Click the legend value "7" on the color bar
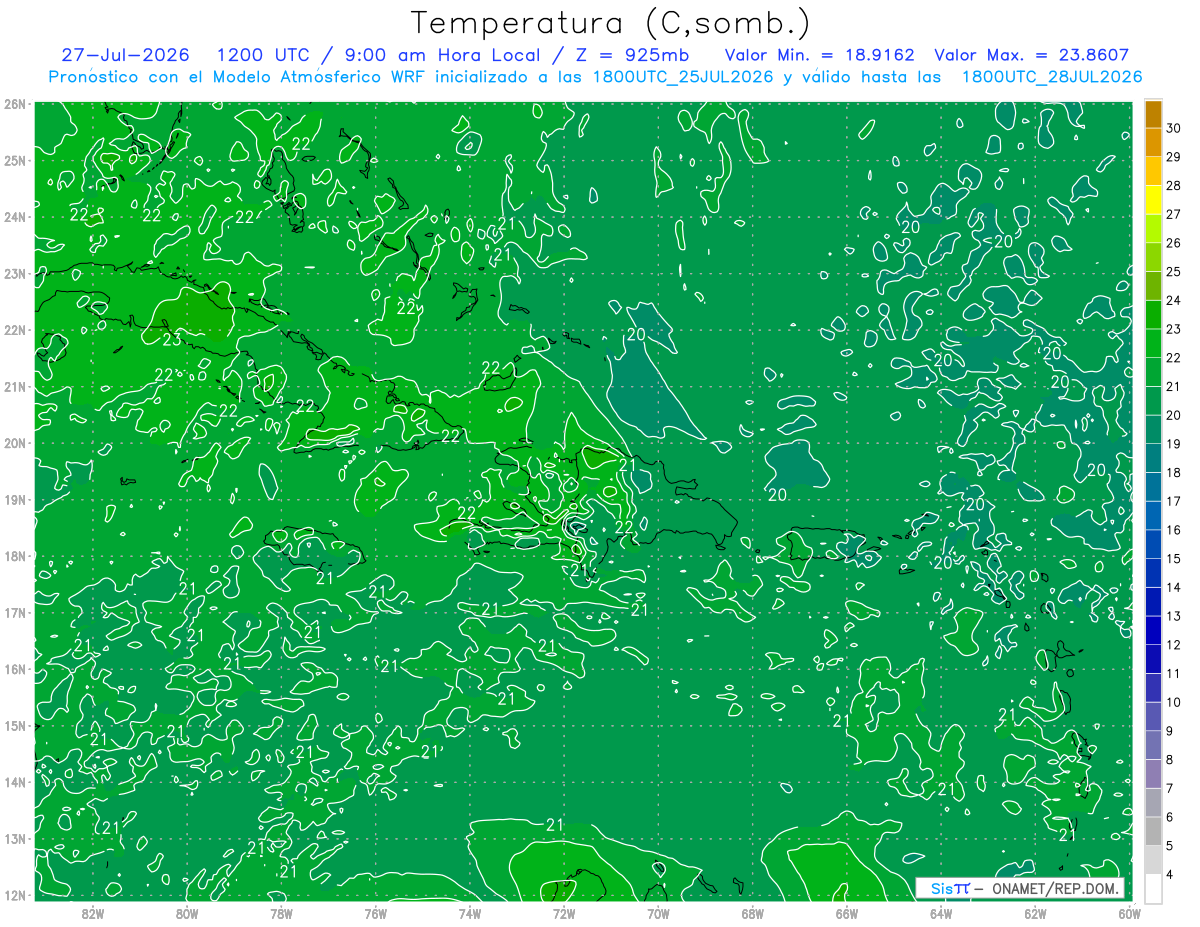1200x927 pixels. pos(1170,788)
